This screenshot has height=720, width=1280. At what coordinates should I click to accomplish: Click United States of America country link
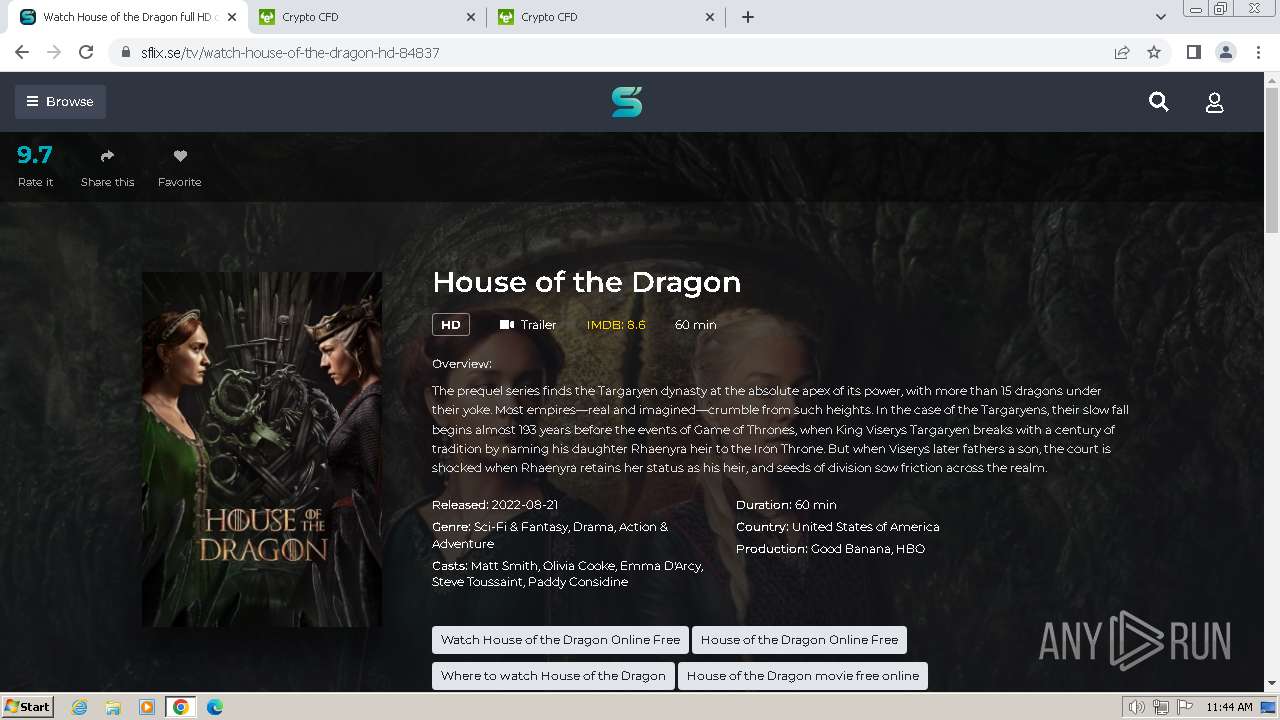866,526
